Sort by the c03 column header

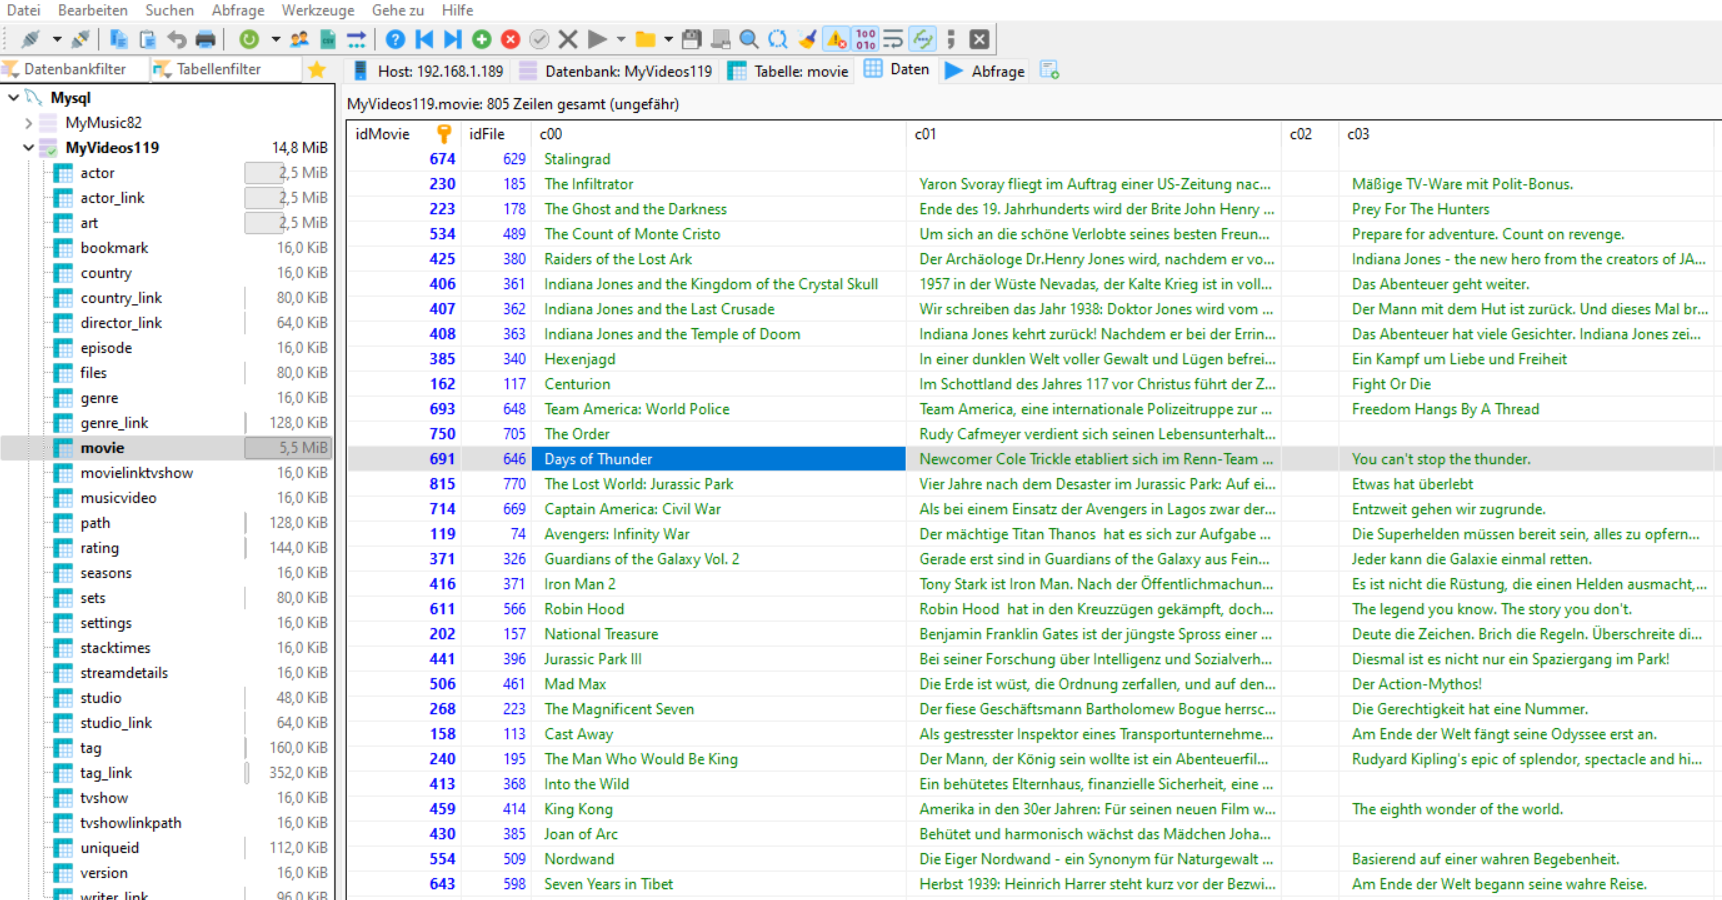(1527, 134)
